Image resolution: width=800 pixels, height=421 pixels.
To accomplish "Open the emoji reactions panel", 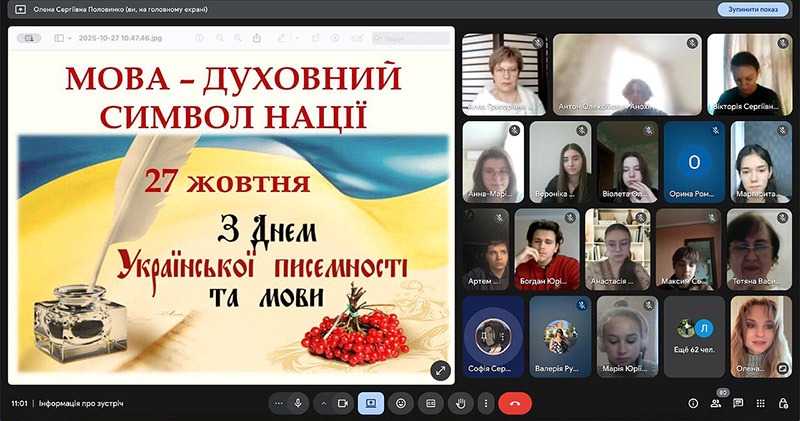I will click(x=401, y=403).
